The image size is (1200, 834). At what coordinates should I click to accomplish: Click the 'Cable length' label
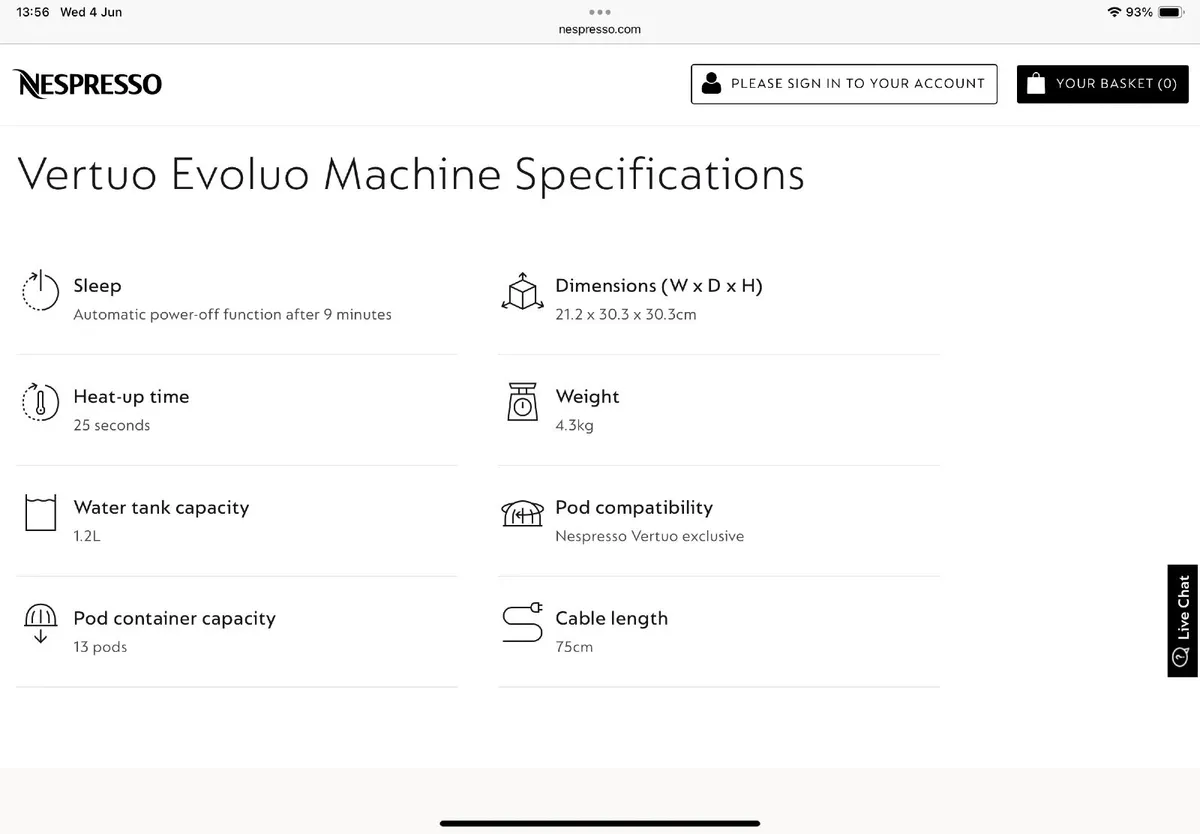611,619
